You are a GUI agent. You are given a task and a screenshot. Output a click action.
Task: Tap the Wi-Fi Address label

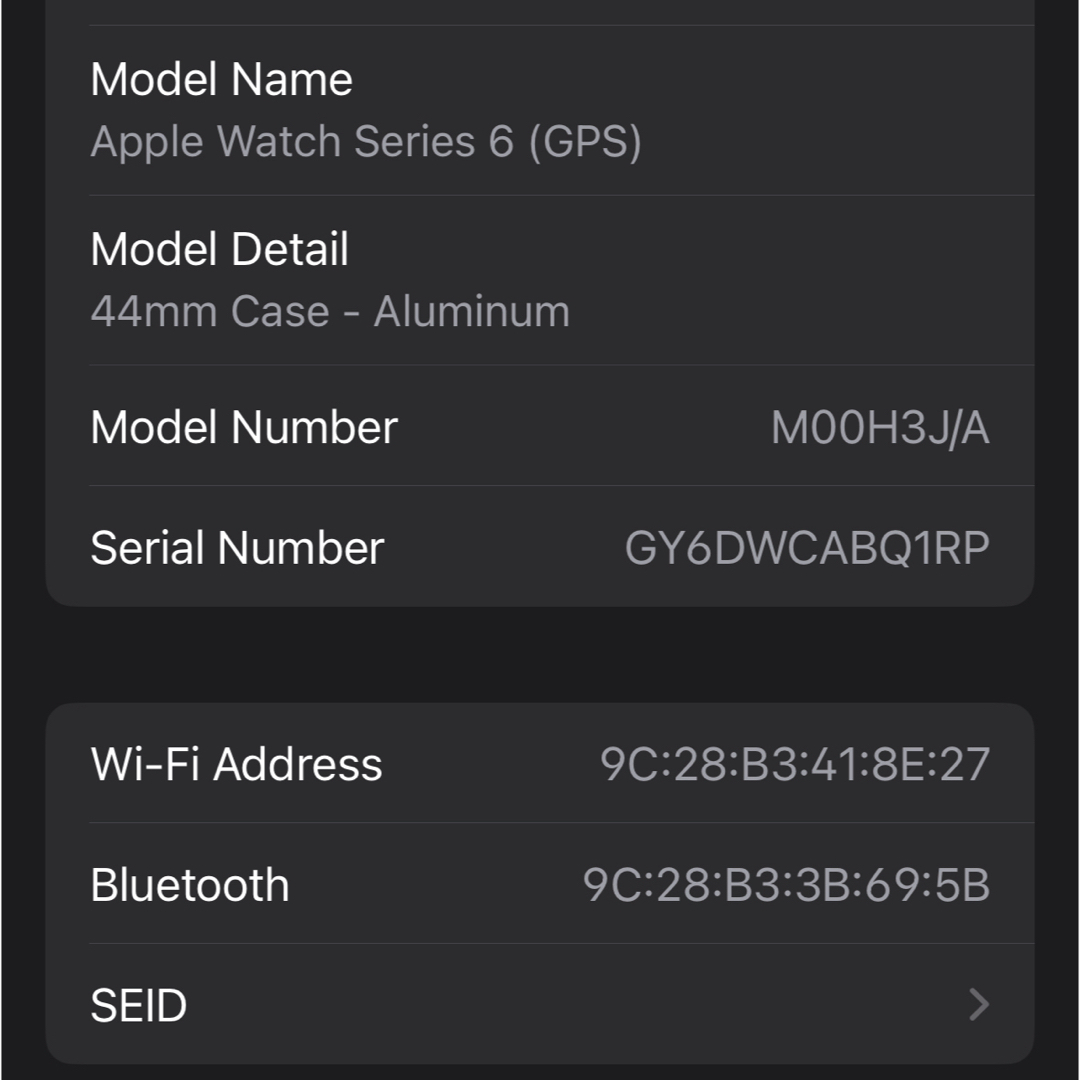click(236, 764)
